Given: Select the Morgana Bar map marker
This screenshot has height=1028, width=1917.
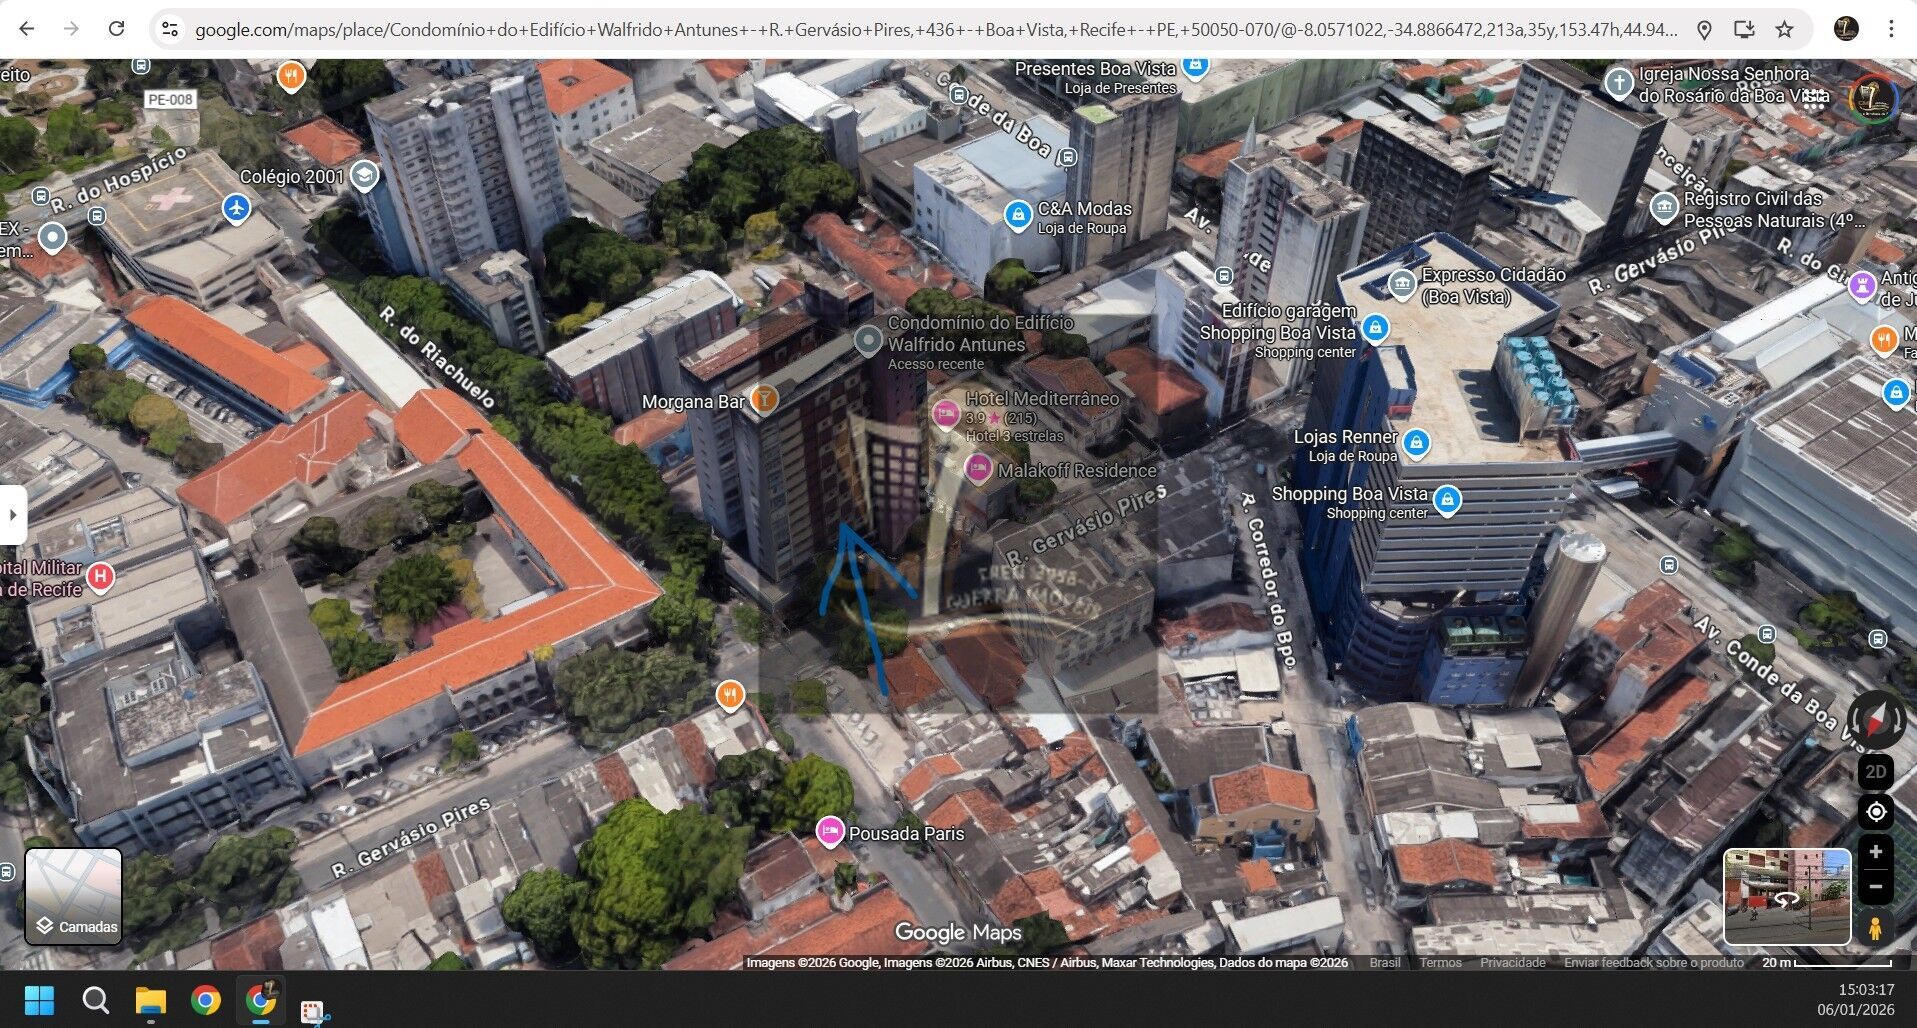Looking at the screenshot, I should click(x=763, y=399).
